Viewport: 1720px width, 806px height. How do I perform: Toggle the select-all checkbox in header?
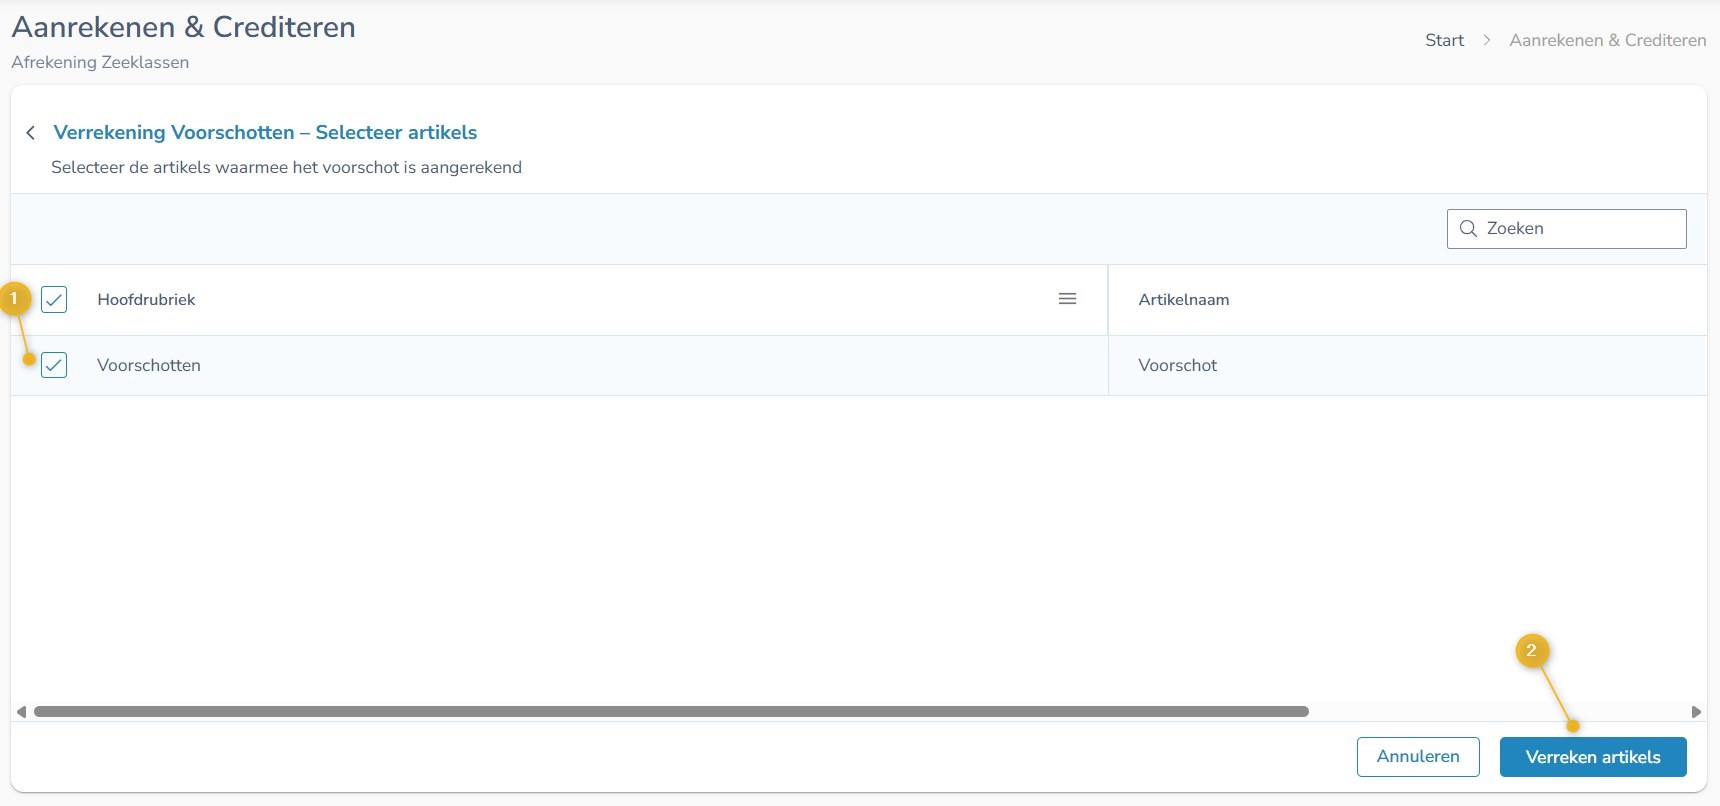click(x=54, y=299)
